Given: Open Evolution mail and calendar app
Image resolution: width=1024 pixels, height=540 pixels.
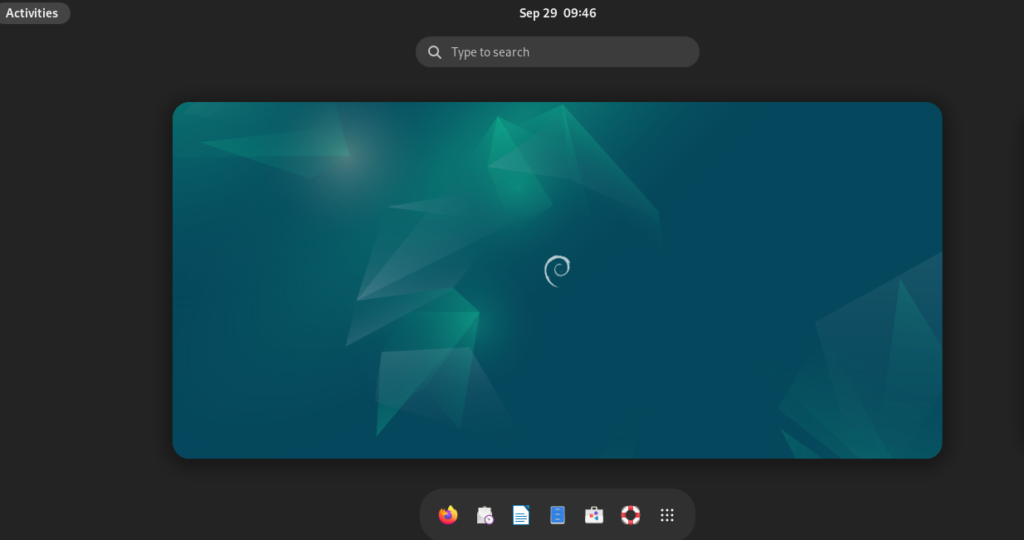Looking at the screenshot, I should [x=485, y=515].
